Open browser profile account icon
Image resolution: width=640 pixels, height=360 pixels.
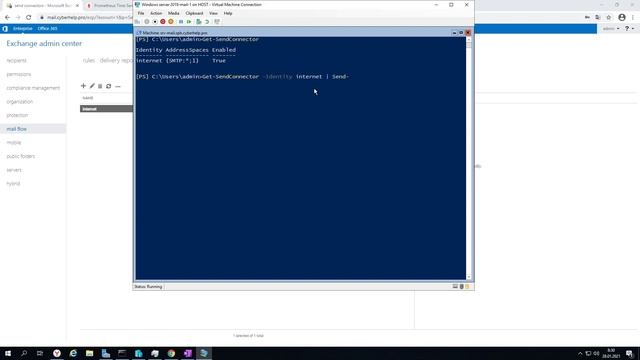pyautogui.click(x=622, y=18)
